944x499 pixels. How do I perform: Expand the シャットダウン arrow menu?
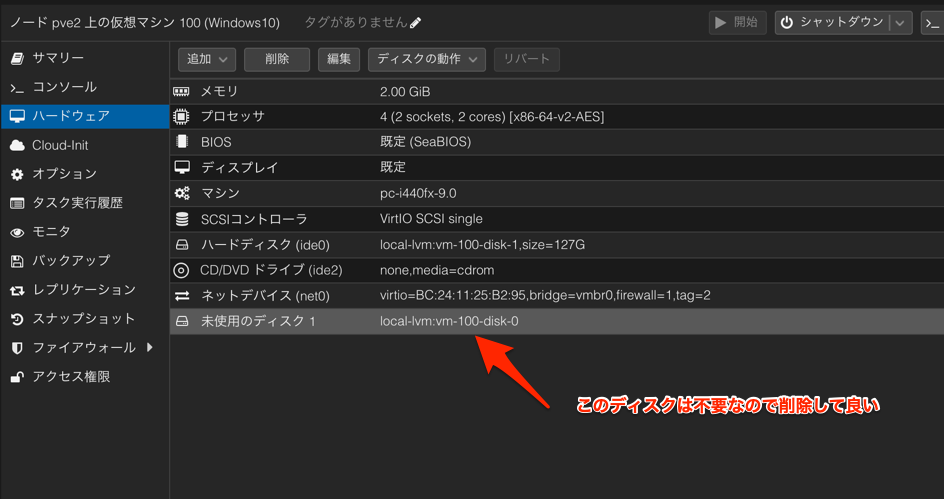(x=902, y=23)
